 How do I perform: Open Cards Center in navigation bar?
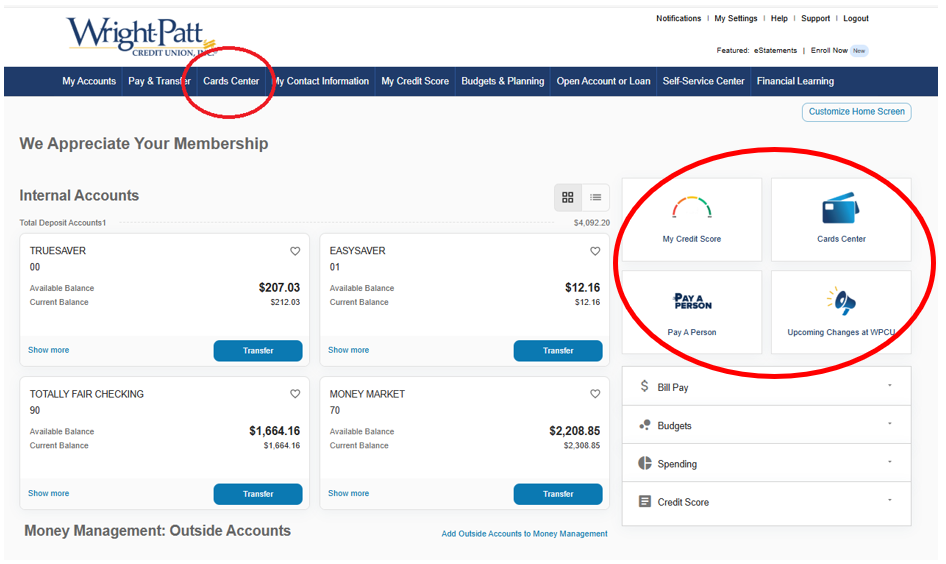coord(231,81)
